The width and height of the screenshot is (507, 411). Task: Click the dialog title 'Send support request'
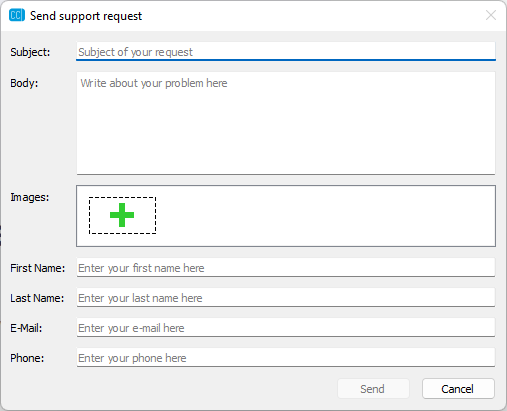pos(86,16)
